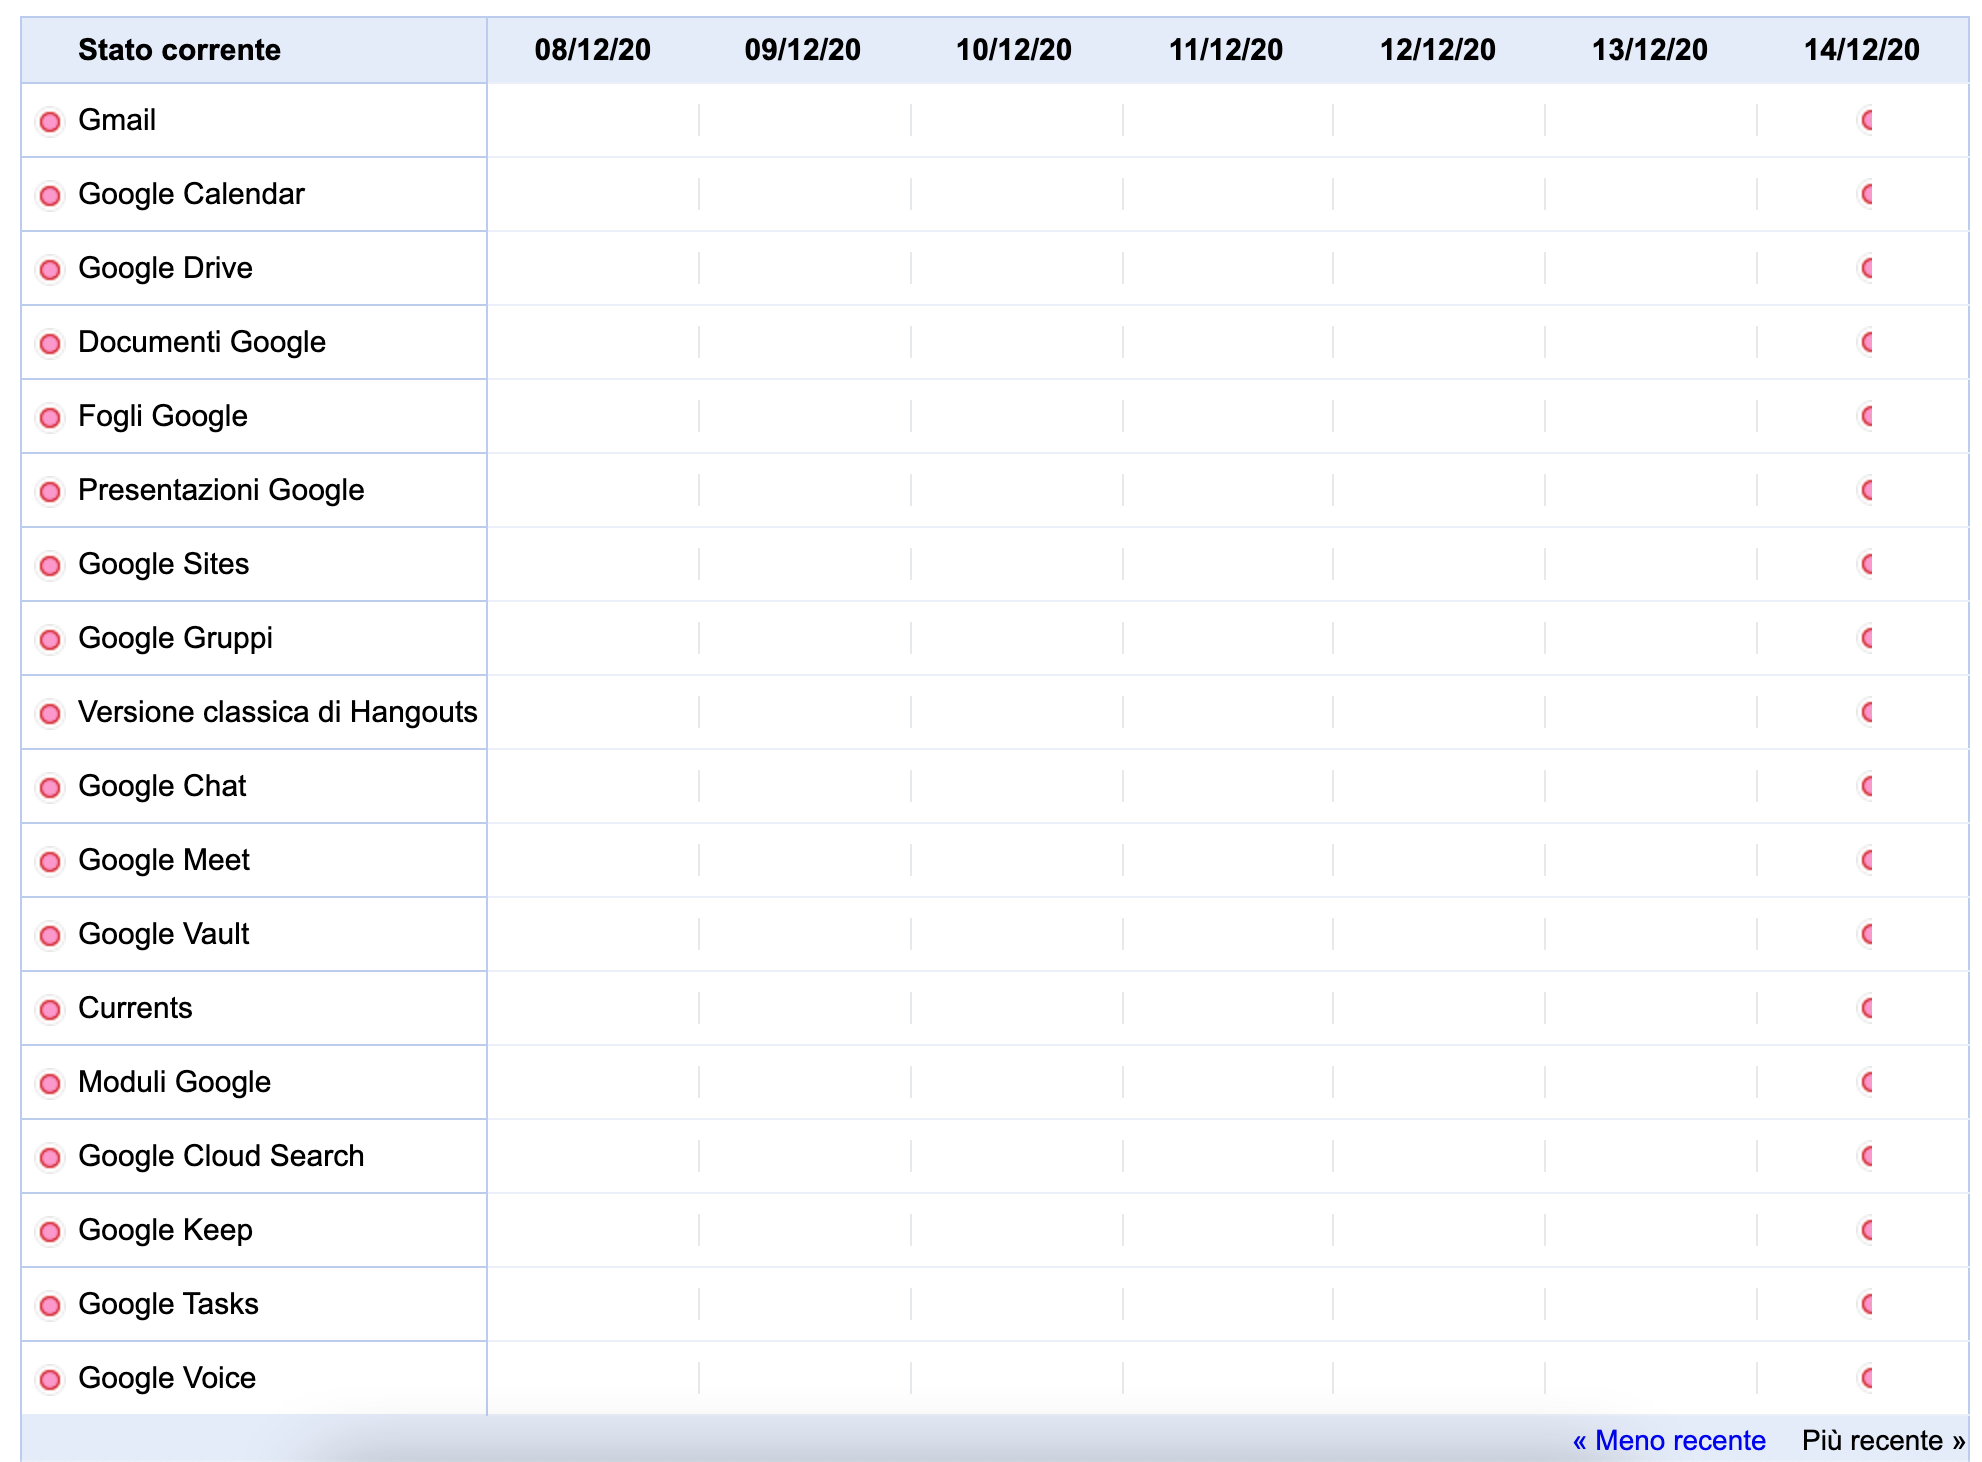Click the Google Cloud Search service name
This screenshot has width=1982, height=1462.
point(221,1156)
